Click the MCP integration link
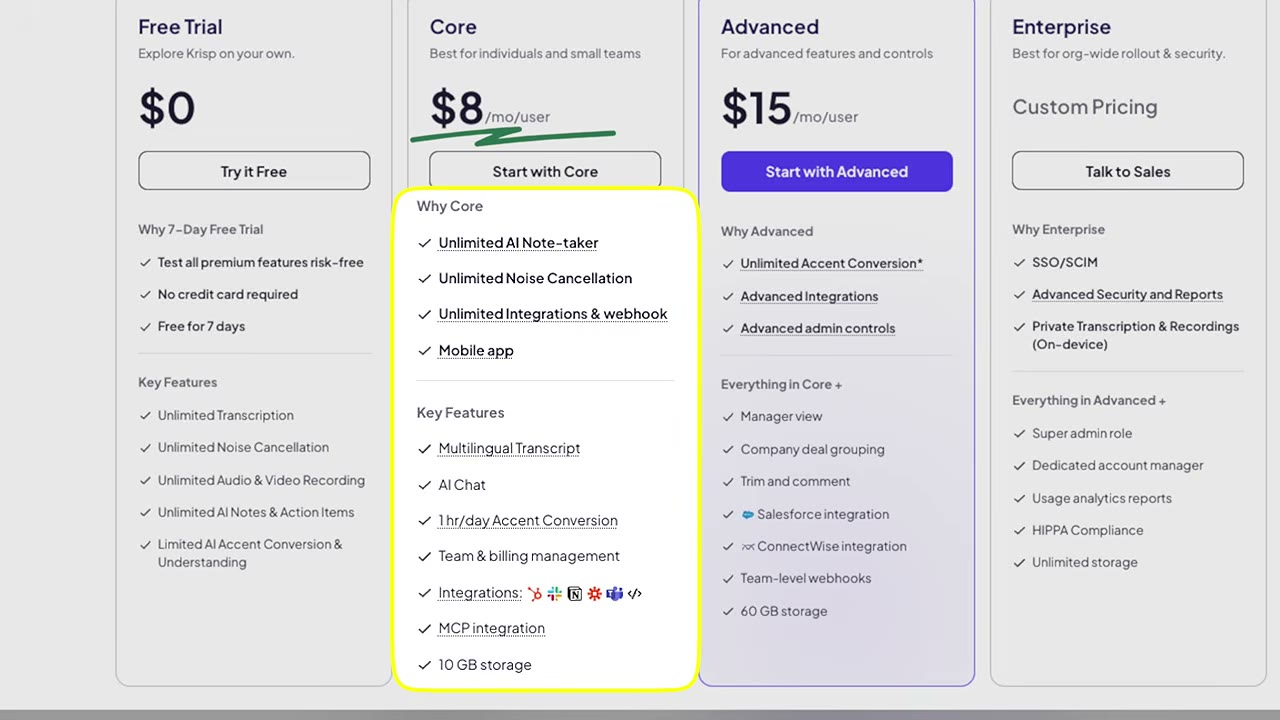1280x720 pixels. [x=491, y=629]
